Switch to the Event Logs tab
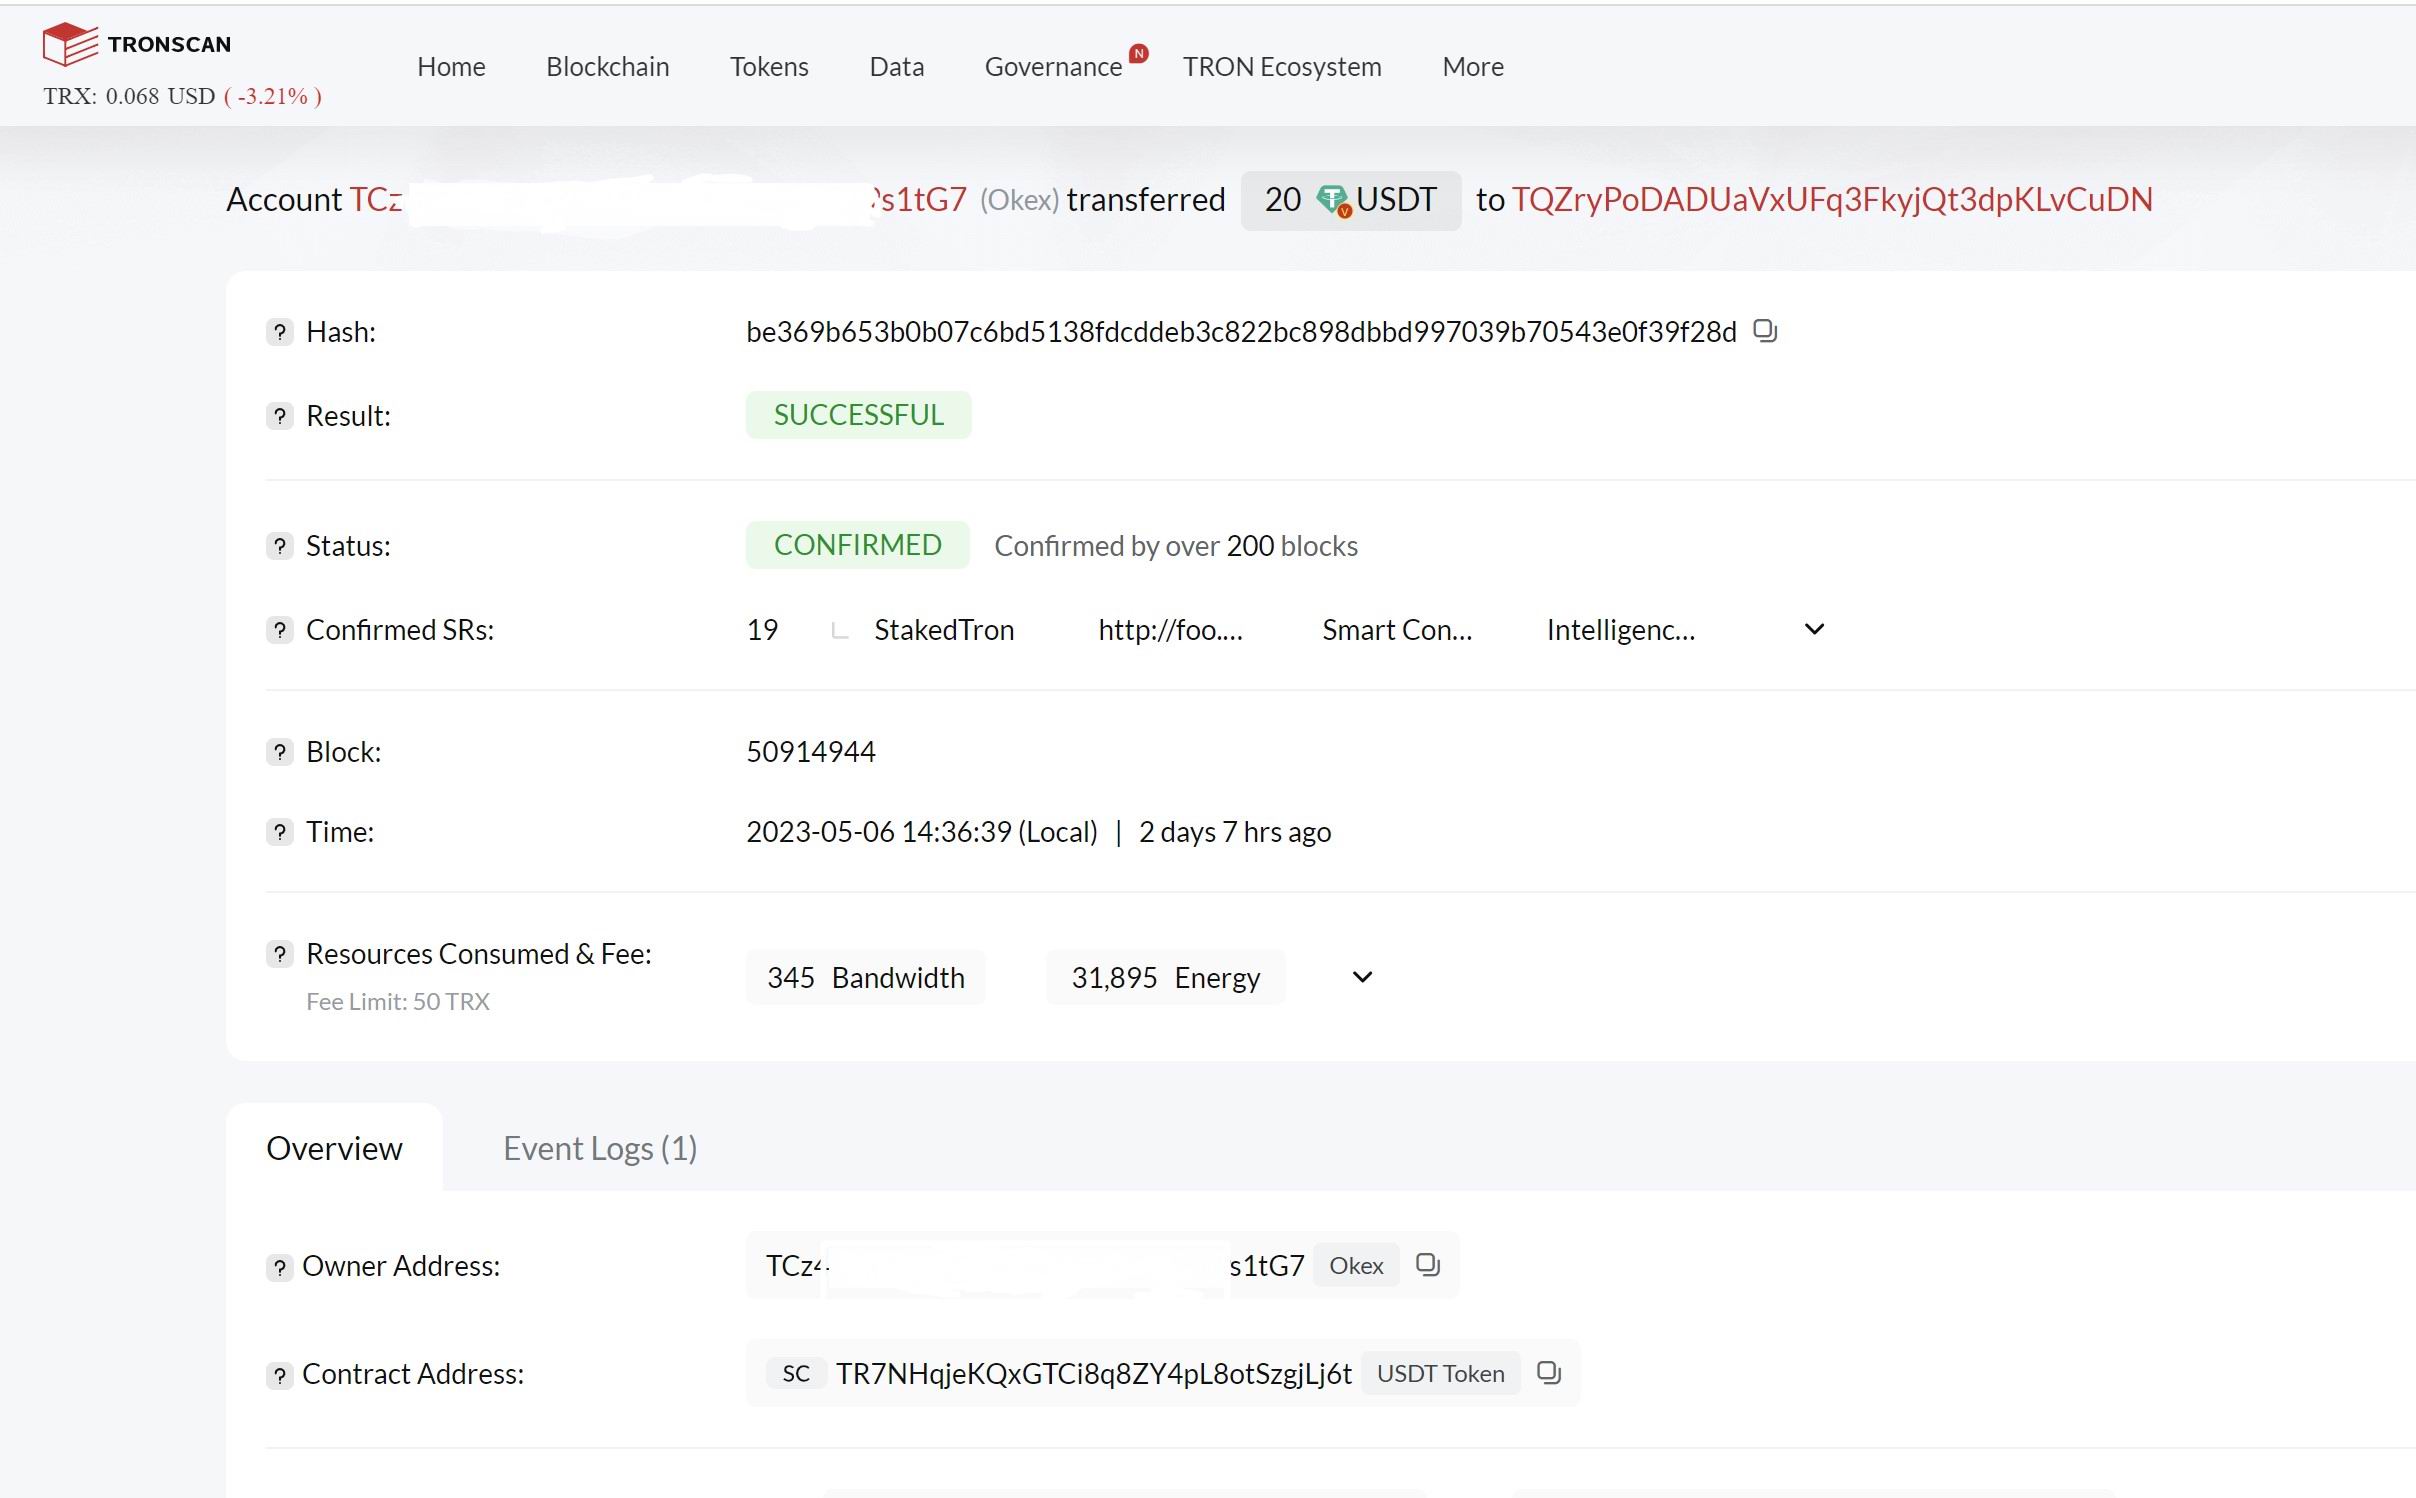This screenshot has height=1498, width=2416. [599, 1148]
